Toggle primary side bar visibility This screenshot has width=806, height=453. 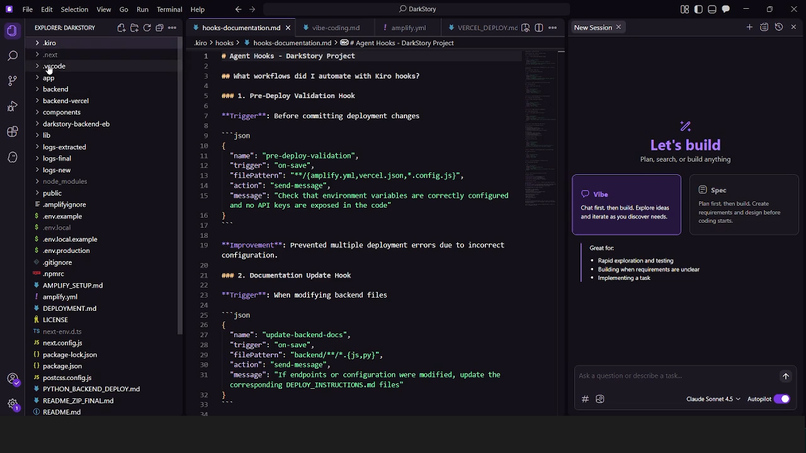(x=698, y=9)
